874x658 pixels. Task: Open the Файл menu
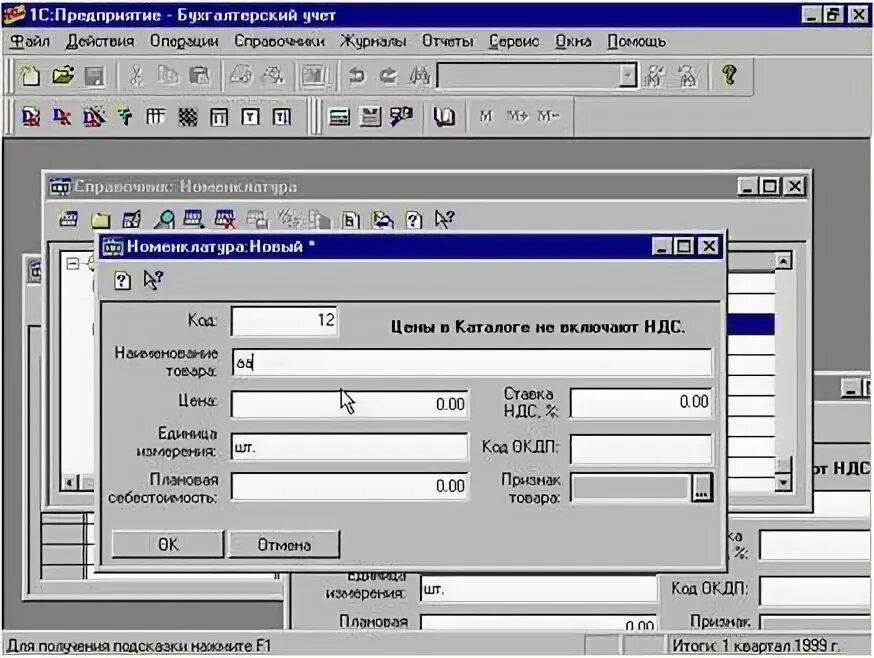[x=30, y=41]
